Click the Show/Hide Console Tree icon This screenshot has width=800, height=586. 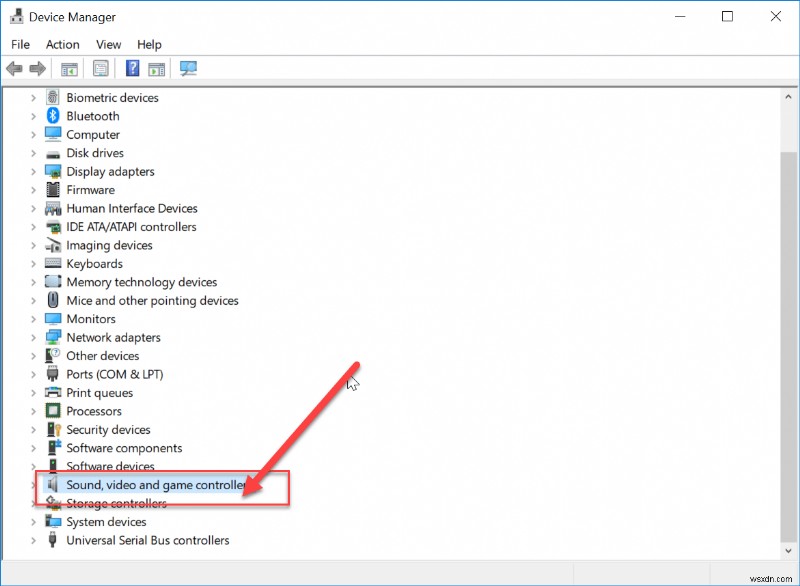pyautogui.click(x=67, y=68)
